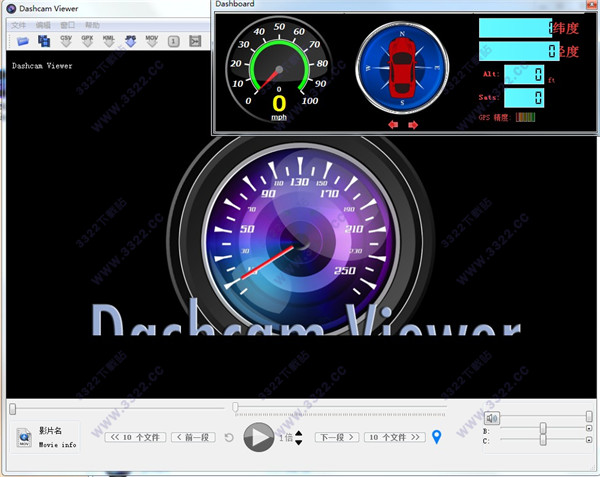Click the blue map location pin
This screenshot has height=477, width=600.
(x=436, y=437)
